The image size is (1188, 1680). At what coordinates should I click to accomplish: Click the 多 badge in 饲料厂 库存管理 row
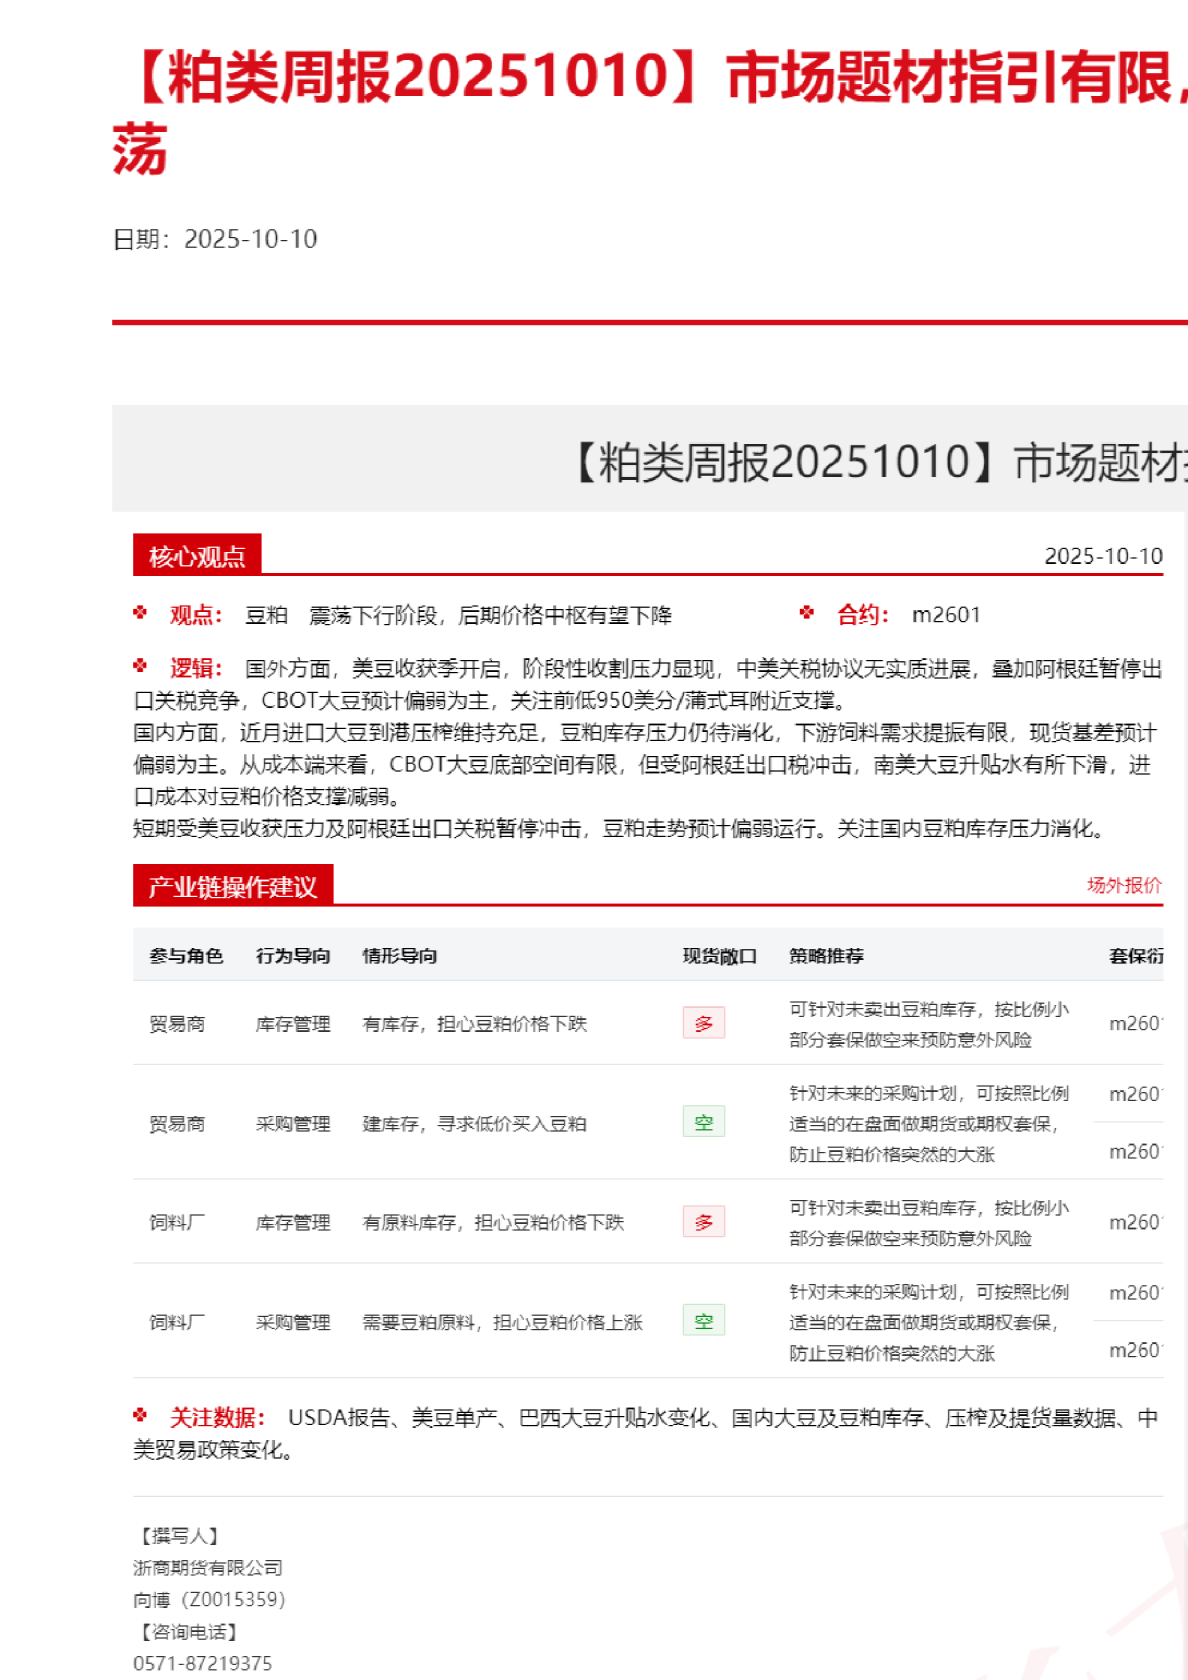[x=704, y=1221]
